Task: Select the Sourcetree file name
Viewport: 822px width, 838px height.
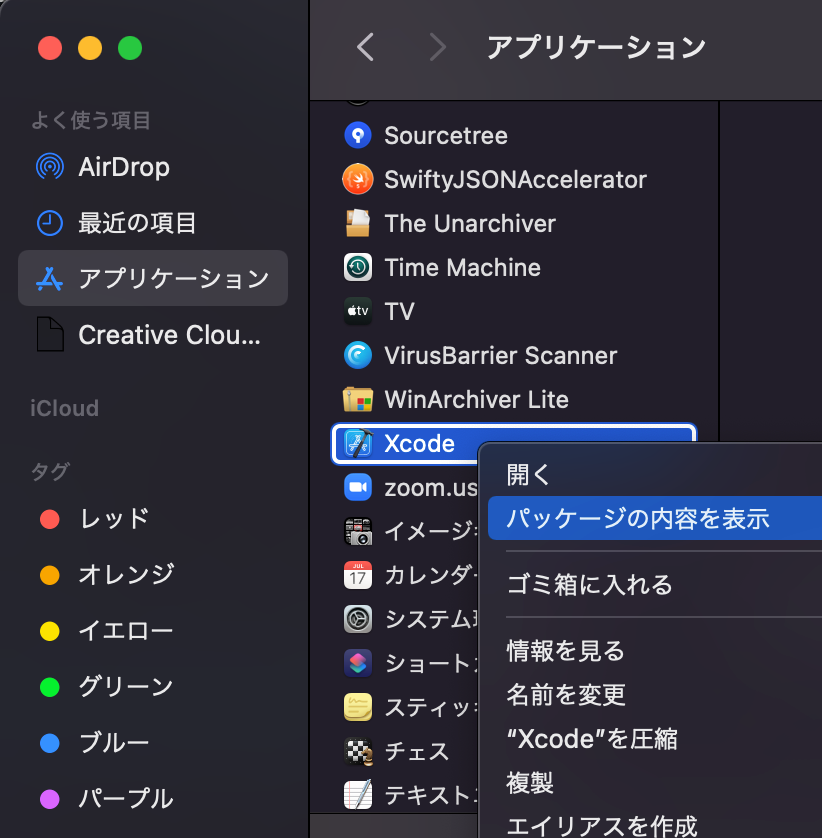Action: [446, 135]
